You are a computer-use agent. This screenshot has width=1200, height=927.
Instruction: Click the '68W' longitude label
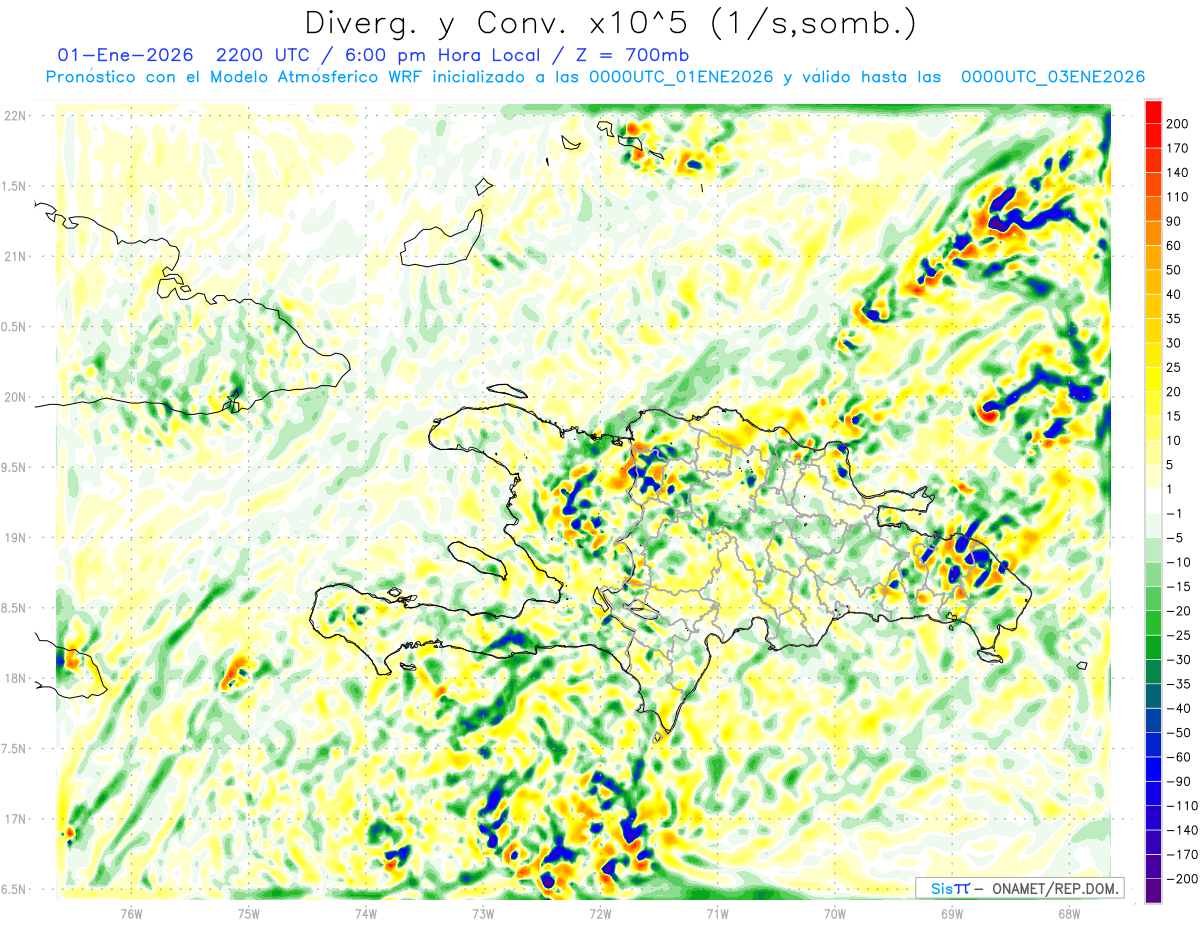pyautogui.click(x=1069, y=913)
